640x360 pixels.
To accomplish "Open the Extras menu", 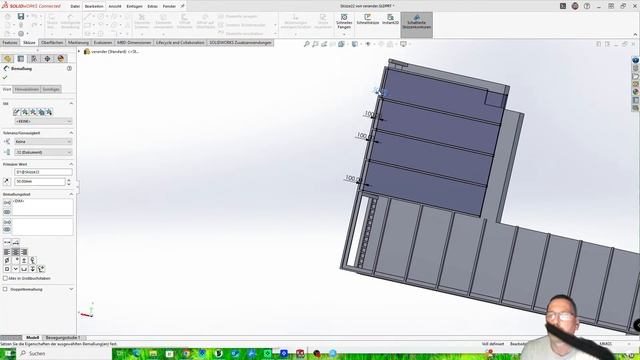I will [152, 6].
